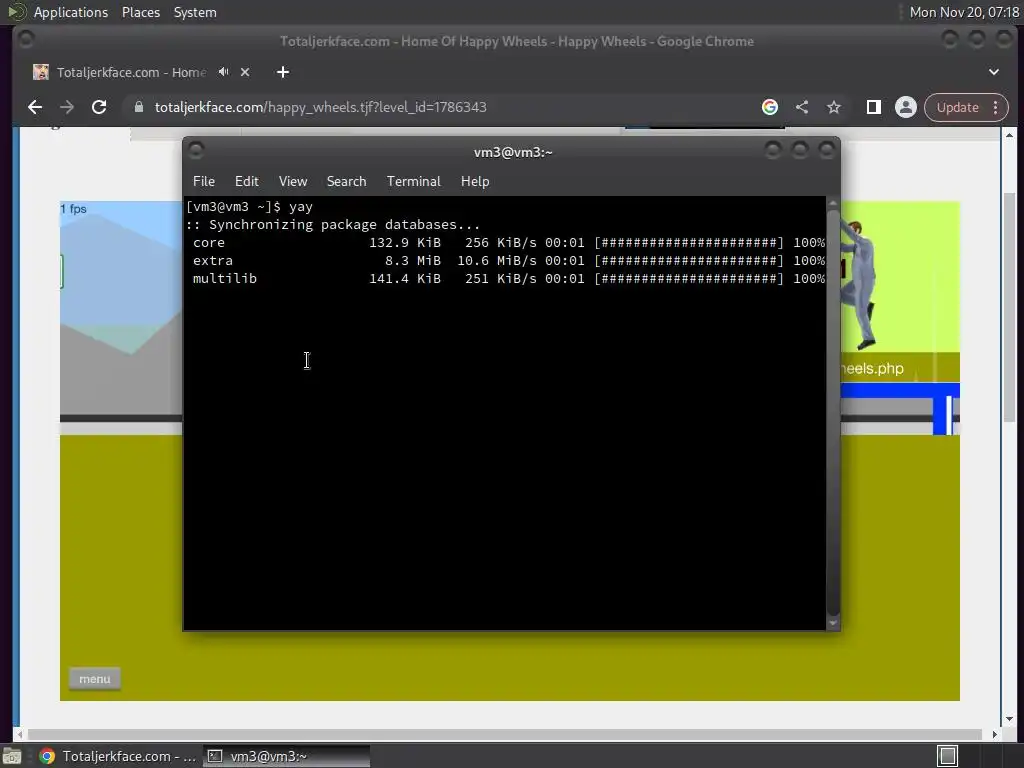
Task: Open a new Chrome tab
Action: [283, 72]
